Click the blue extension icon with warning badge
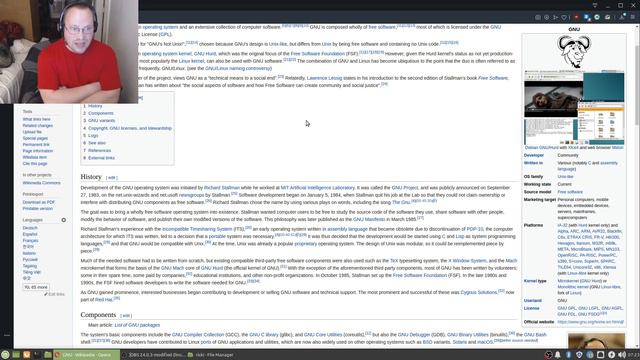 point(587,17)
